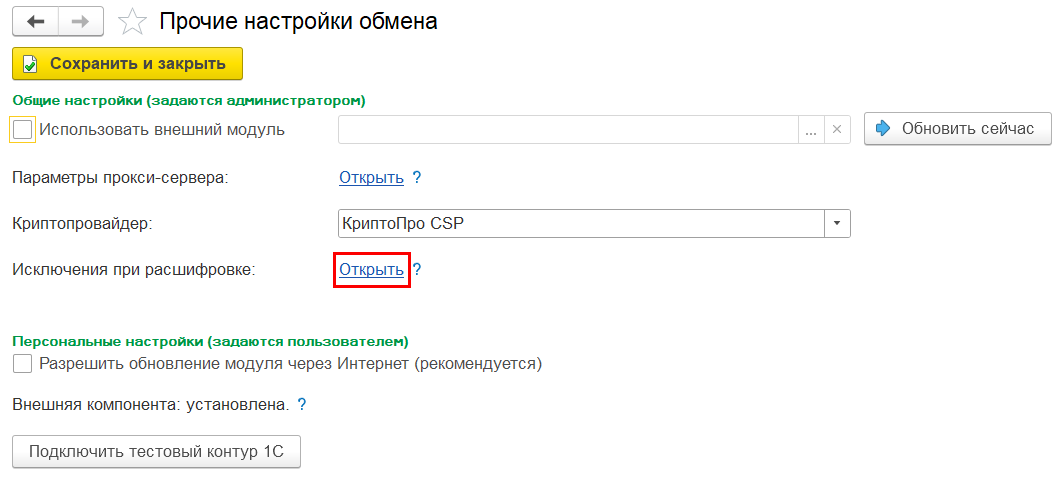Click Подключить тестовый контур 1С
Viewport: 1061px width, 486px height.
click(x=156, y=451)
